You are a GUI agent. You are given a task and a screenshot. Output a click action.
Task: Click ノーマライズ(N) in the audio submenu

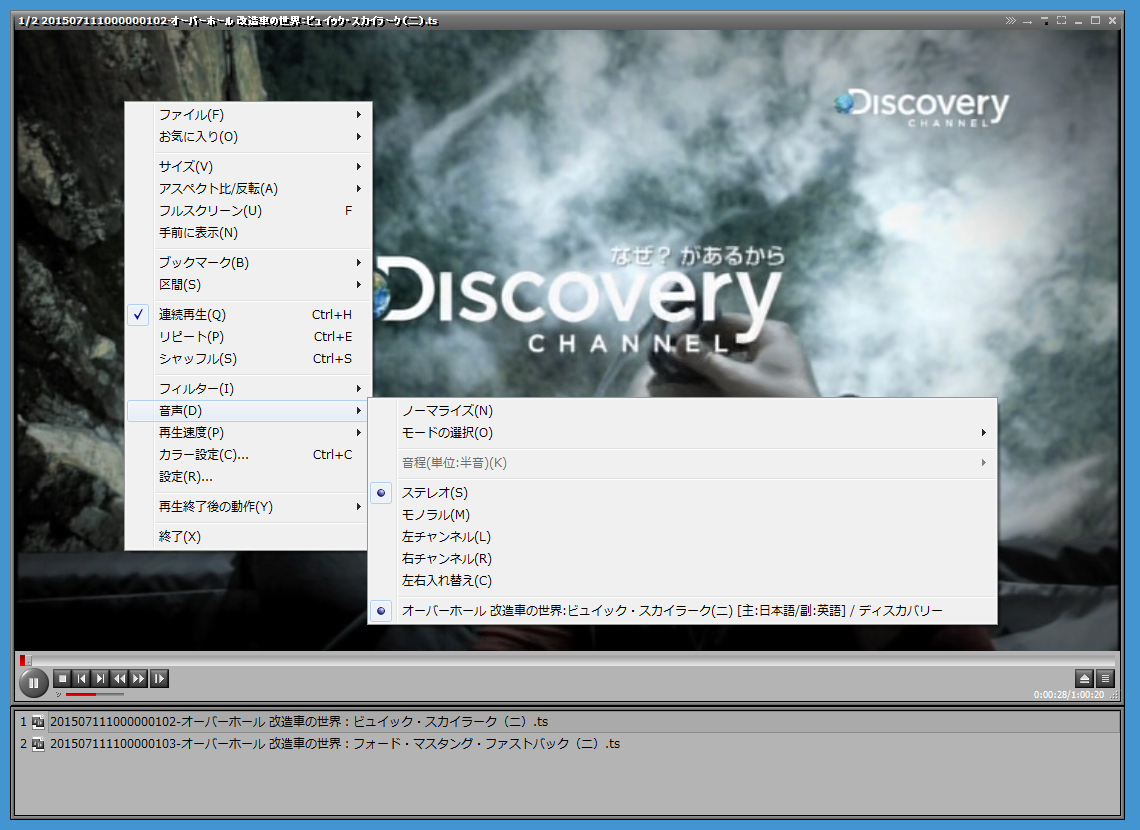tap(447, 411)
